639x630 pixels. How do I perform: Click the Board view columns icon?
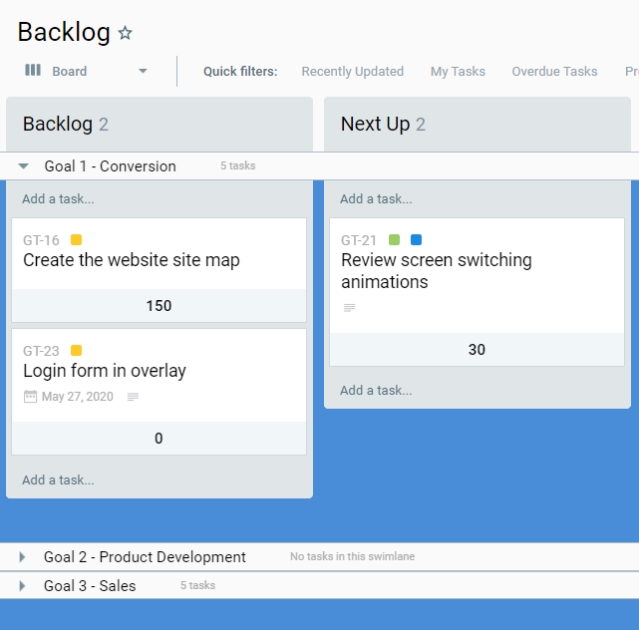click(x=33, y=71)
